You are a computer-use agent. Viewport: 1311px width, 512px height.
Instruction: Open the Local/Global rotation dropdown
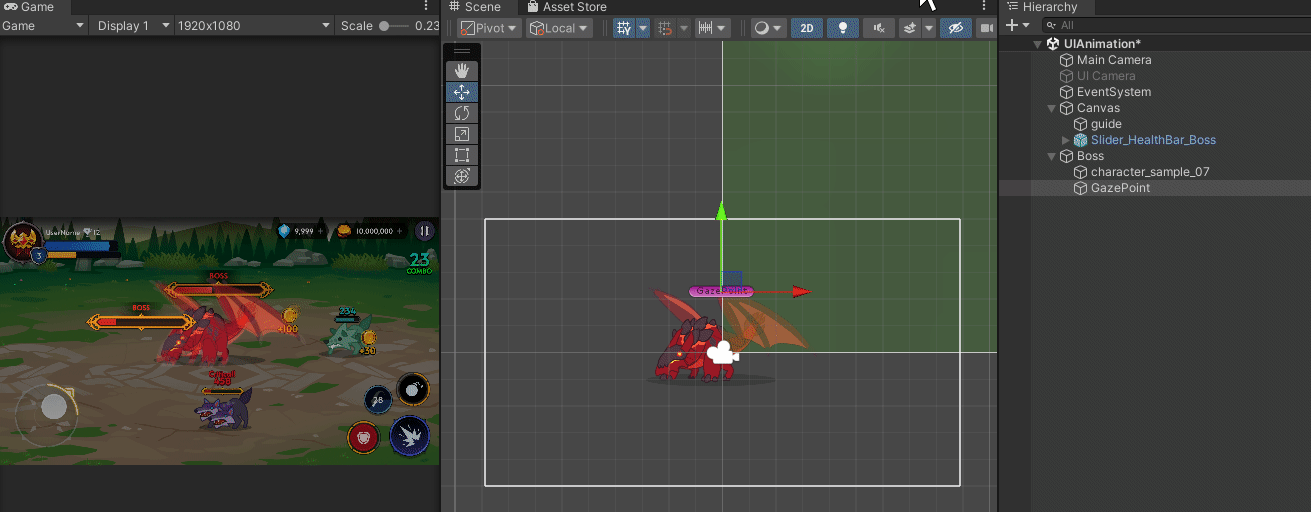559,28
